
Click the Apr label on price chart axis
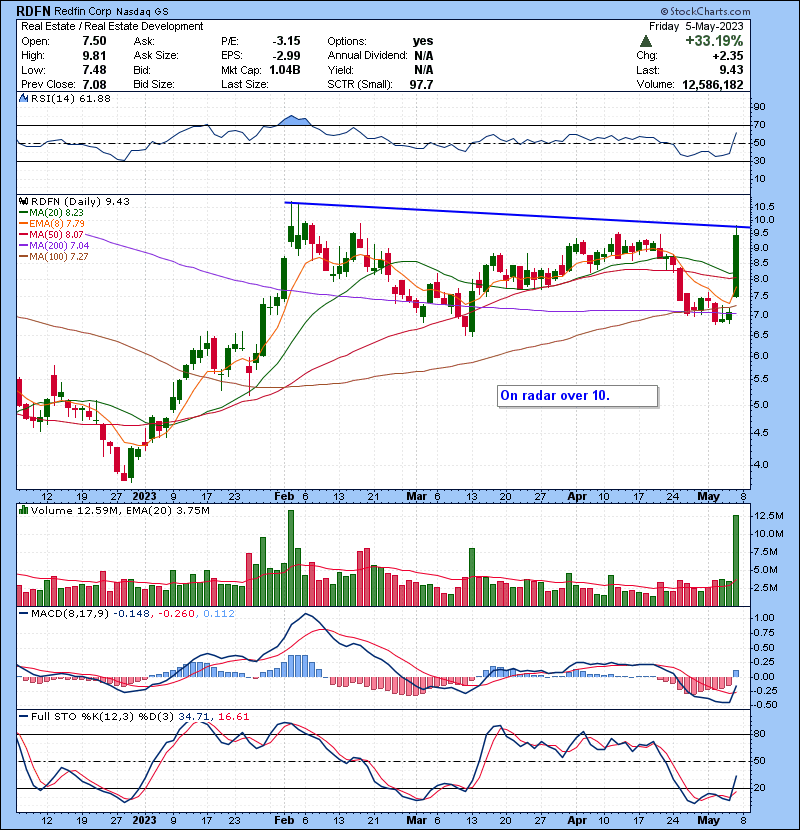point(577,497)
